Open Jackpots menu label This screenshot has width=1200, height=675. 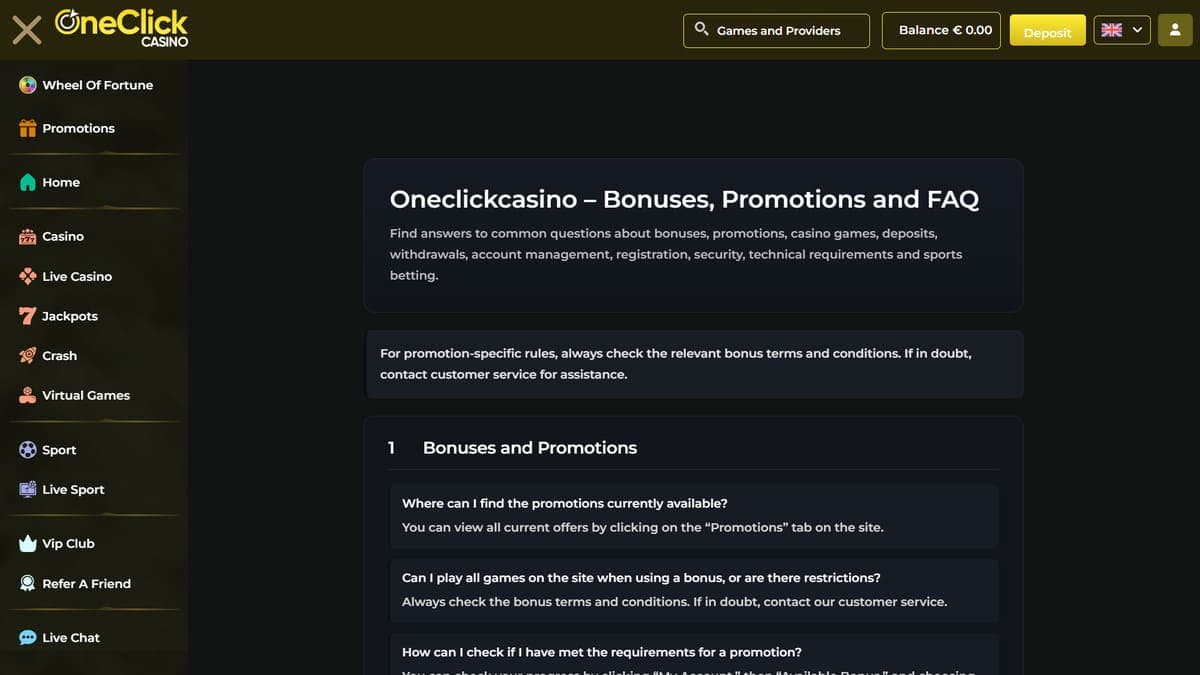(x=70, y=316)
